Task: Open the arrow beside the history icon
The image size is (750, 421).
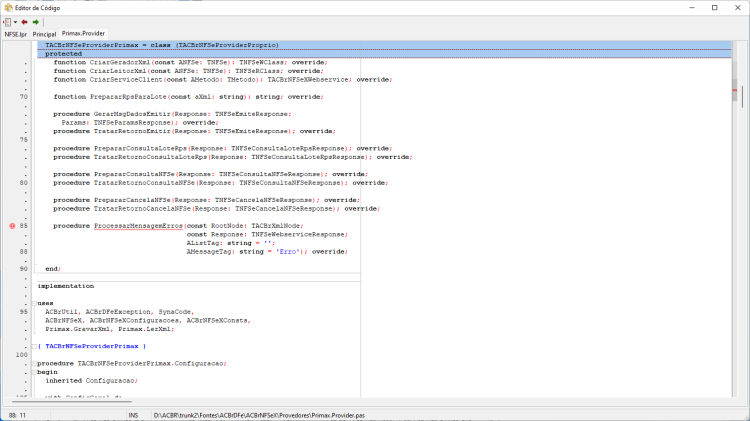Action: coord(15,22)
